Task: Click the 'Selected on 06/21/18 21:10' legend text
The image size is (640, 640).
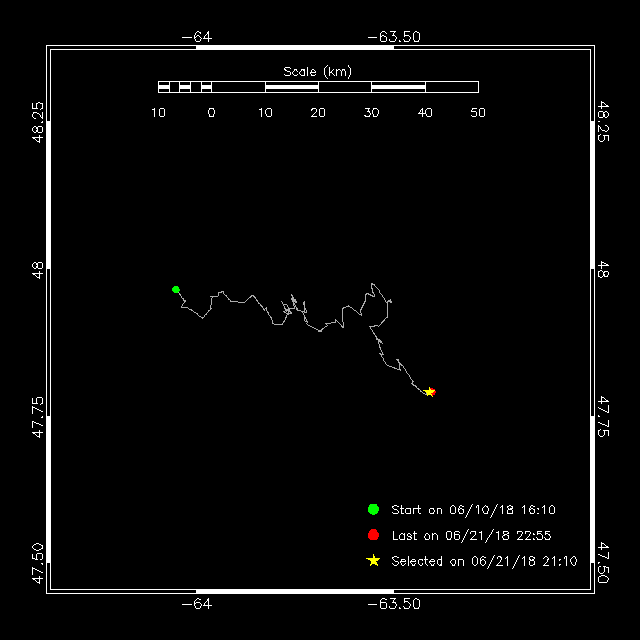Action: click(x=484, y=561)
